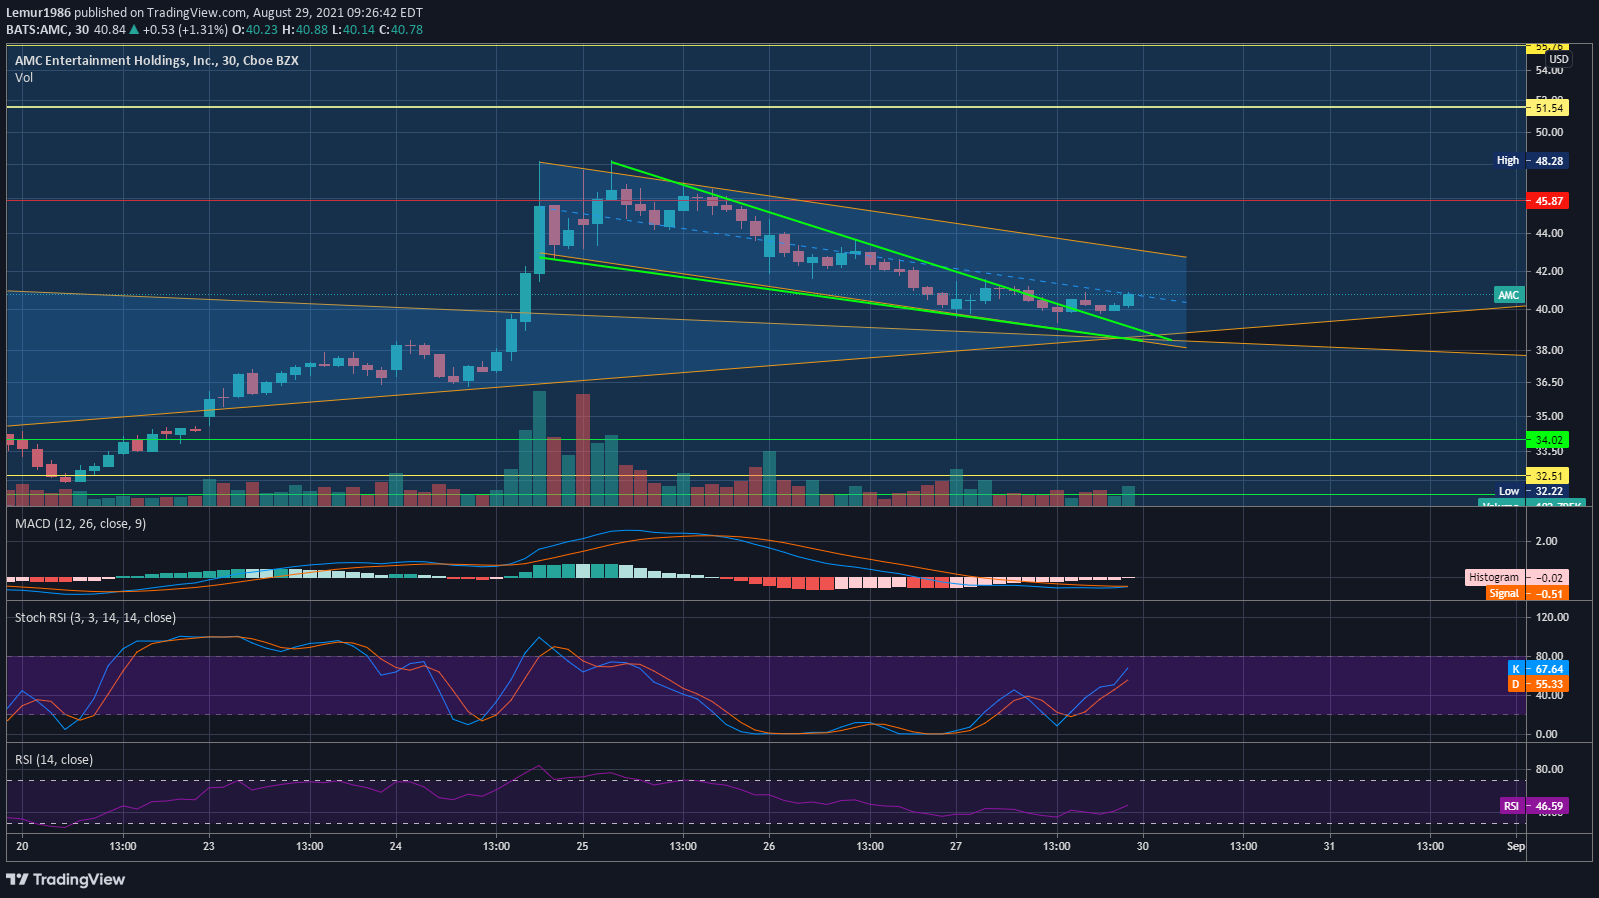Image resolution: width=1599 pixels, height=898 pixels.
Task: Click the Vol indicator label
Action: (x=24, y=77)
